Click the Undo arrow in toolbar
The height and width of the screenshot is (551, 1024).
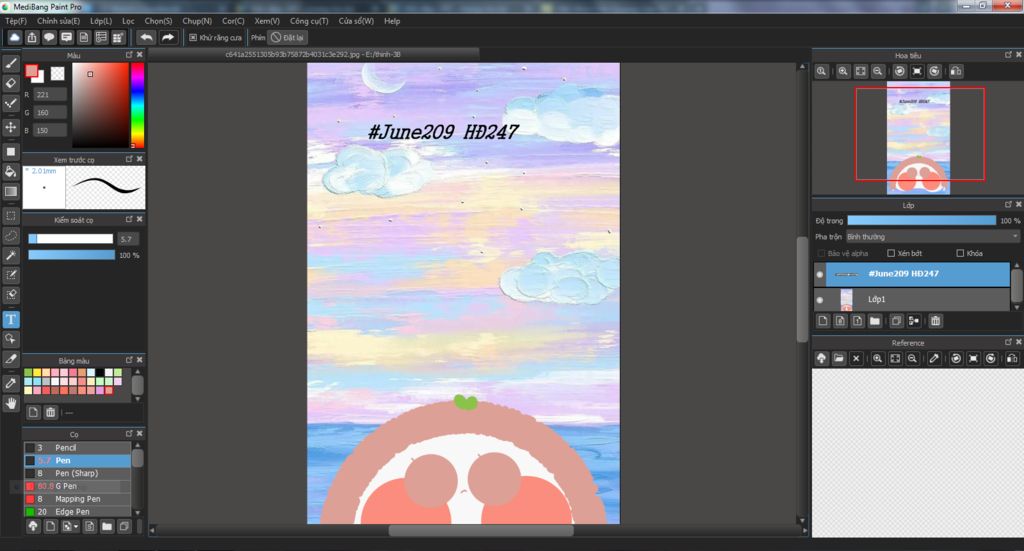(146, 38)
